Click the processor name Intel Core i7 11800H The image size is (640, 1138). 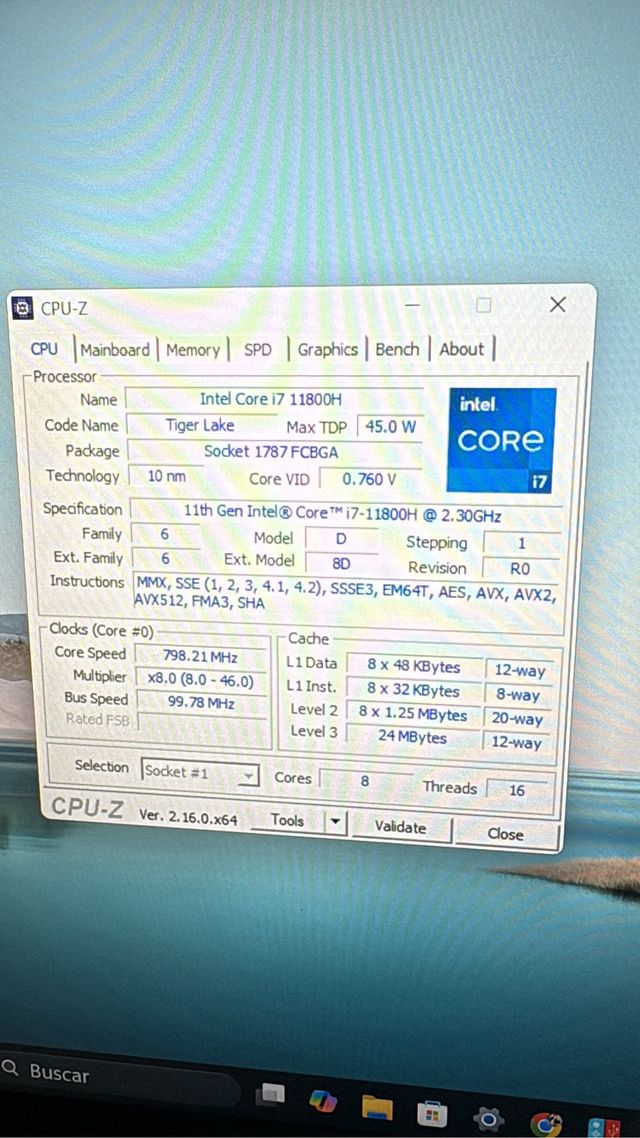[x=271, y=399]
